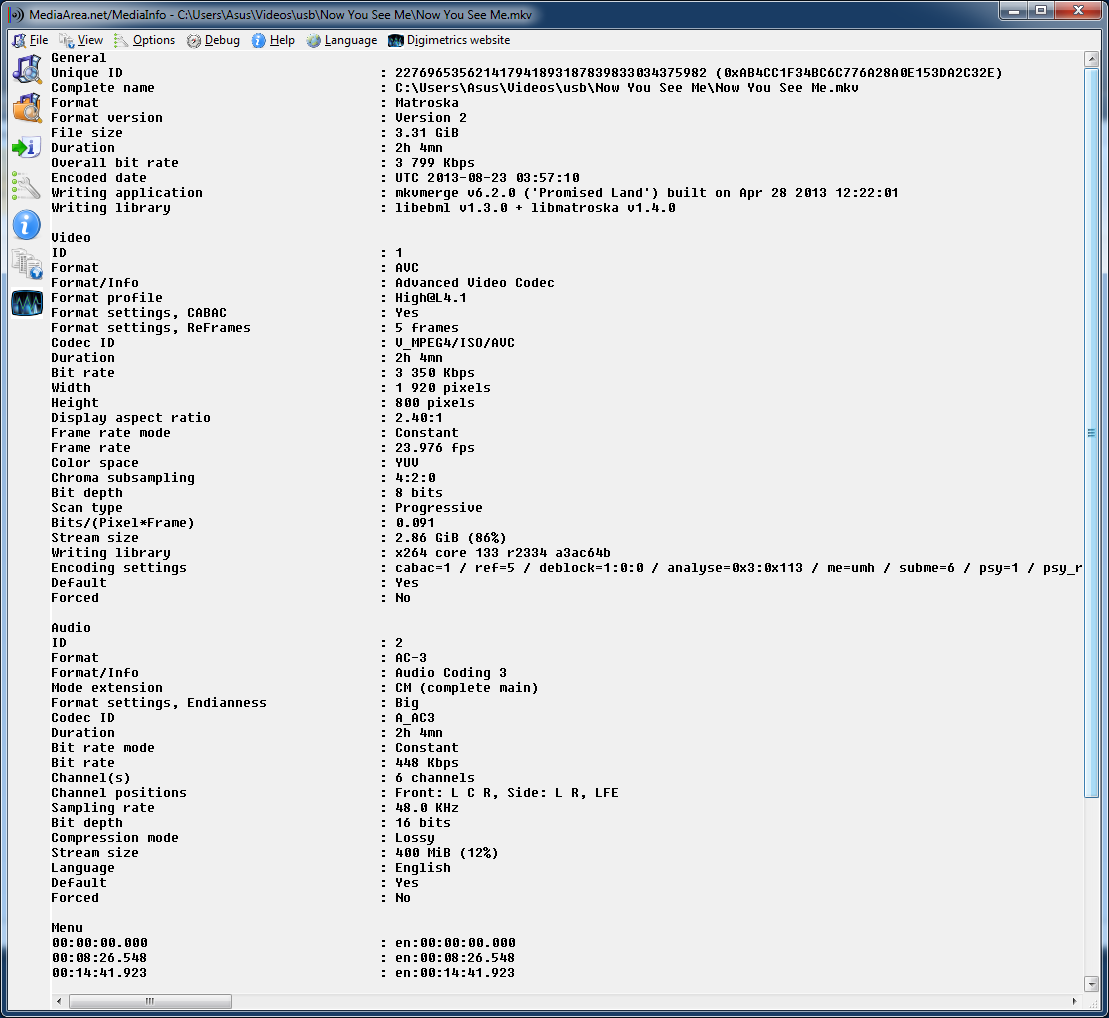Viewport: 1109px width, 1018px height.
Task: Click the '3.31 GiB' file size value
Action: click(426, 133)
